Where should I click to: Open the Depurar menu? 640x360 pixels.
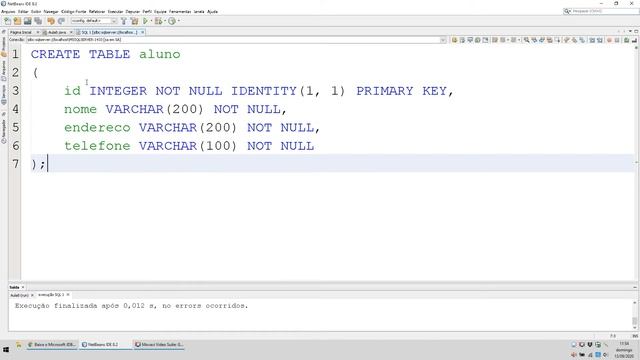click(133, 11)
